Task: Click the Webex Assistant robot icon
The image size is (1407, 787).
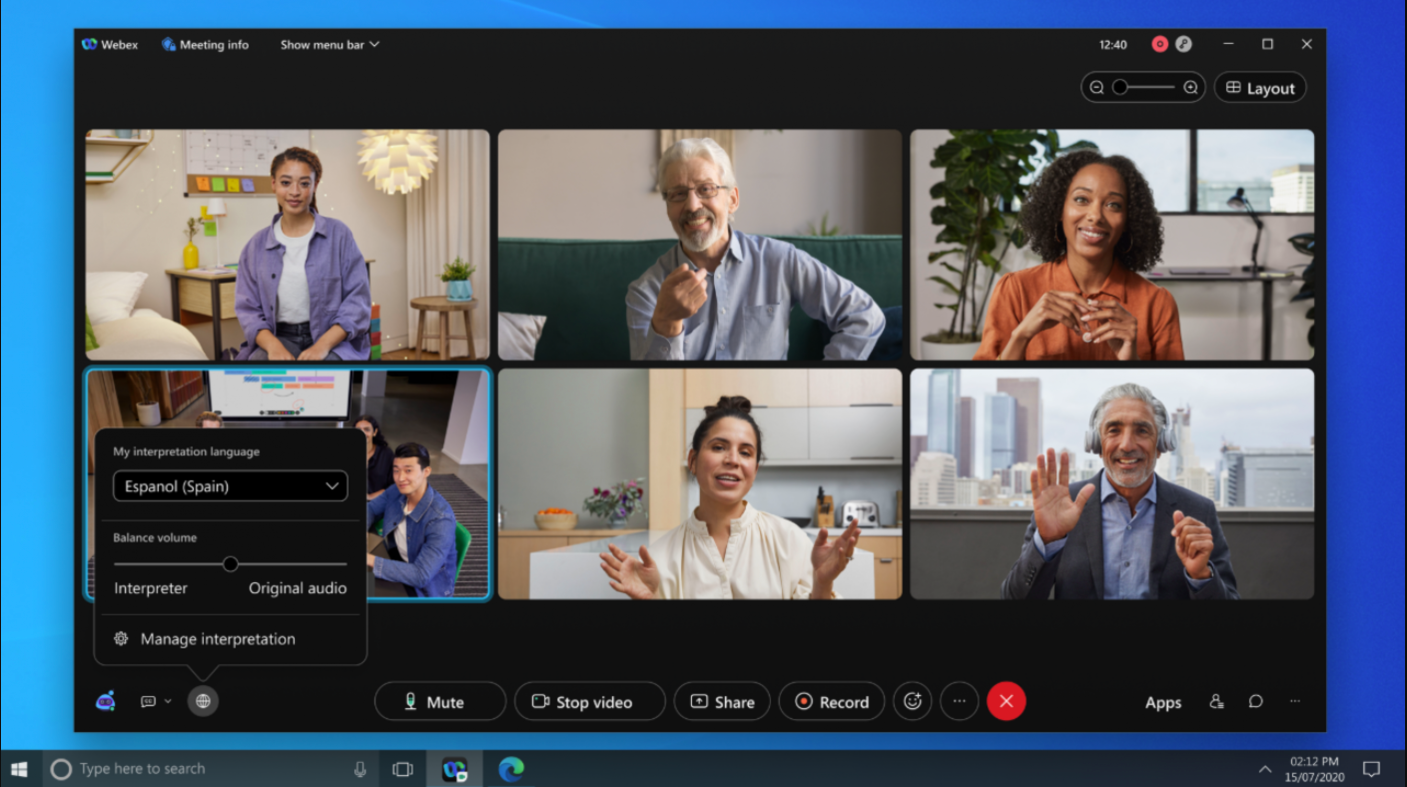Action: 105,701
